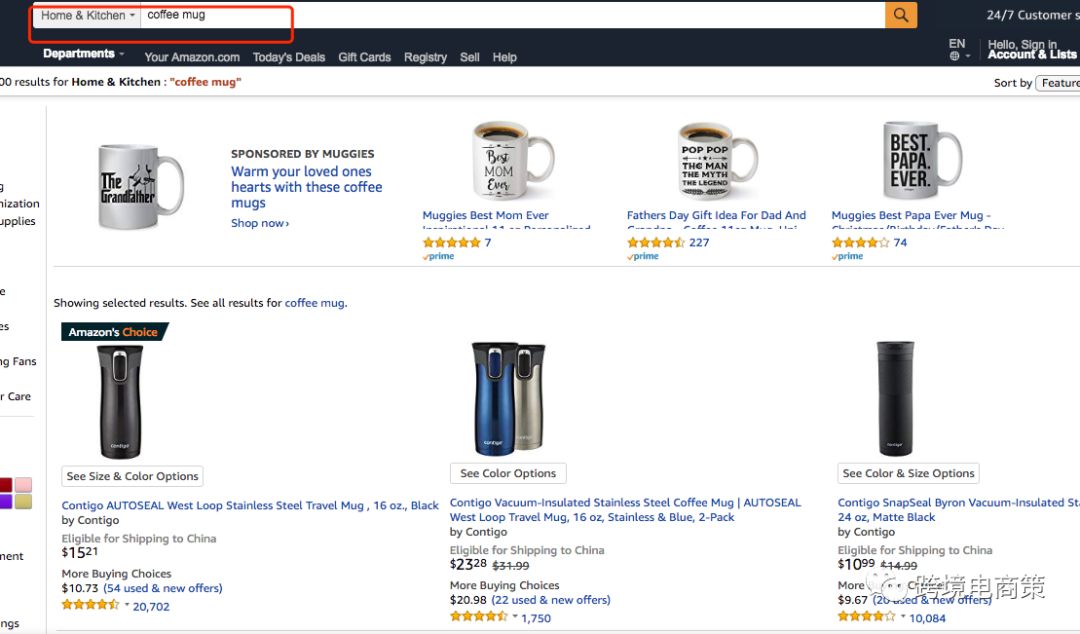The image size is (1080, 634).
Task: Select the pink color swatch filter
Action: (x=23, y=485)
